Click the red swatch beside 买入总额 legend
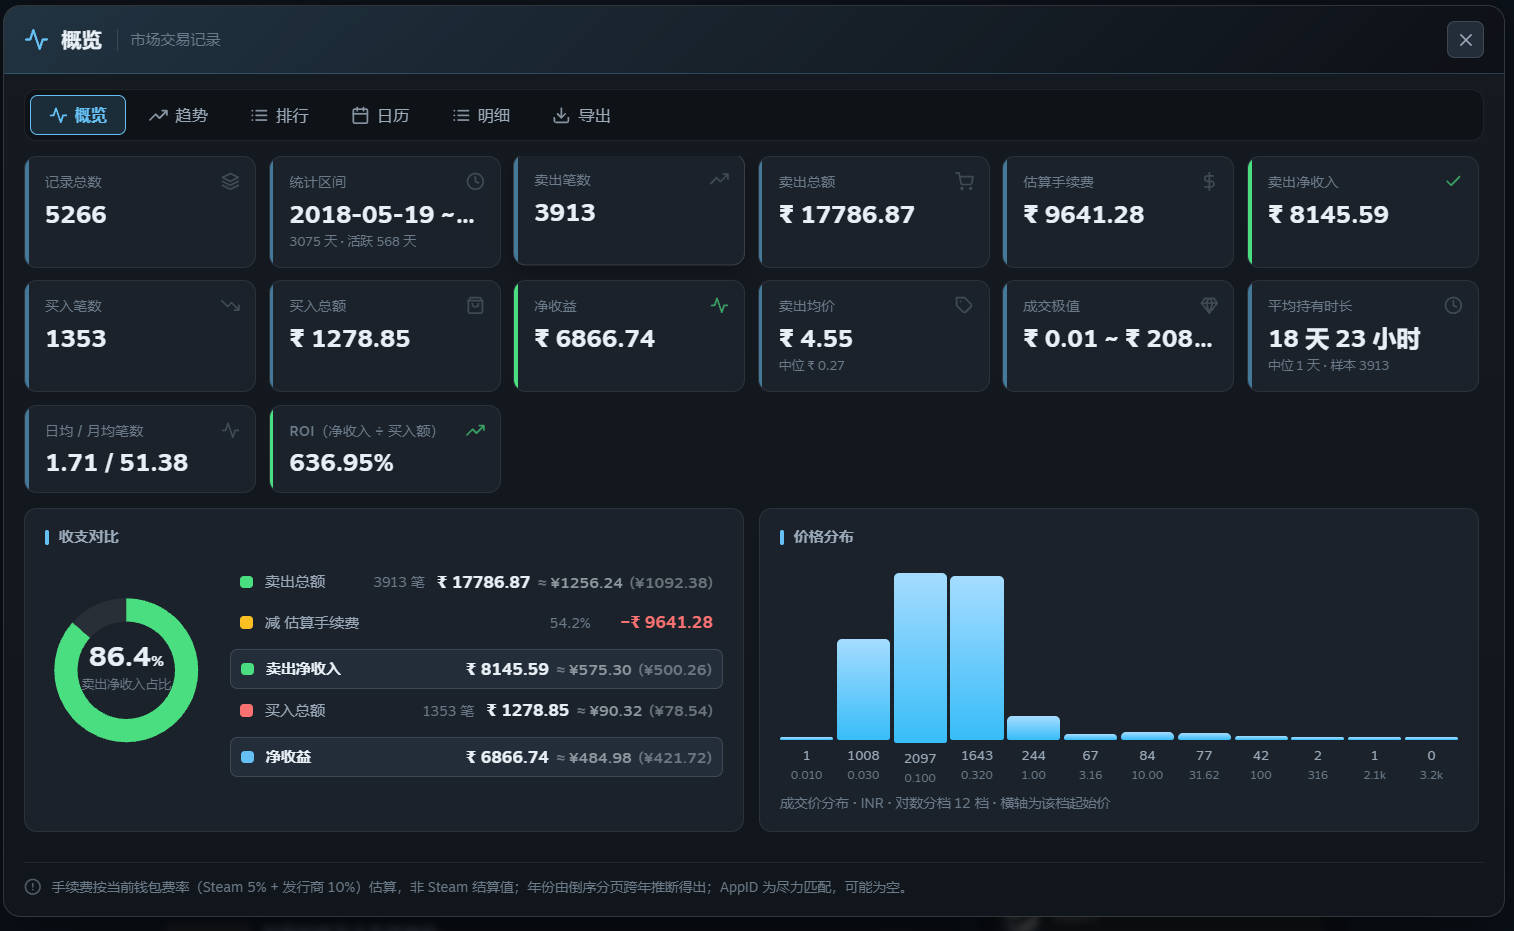The width and height of the screenshot is (1514, 931). tap(246, 710)
